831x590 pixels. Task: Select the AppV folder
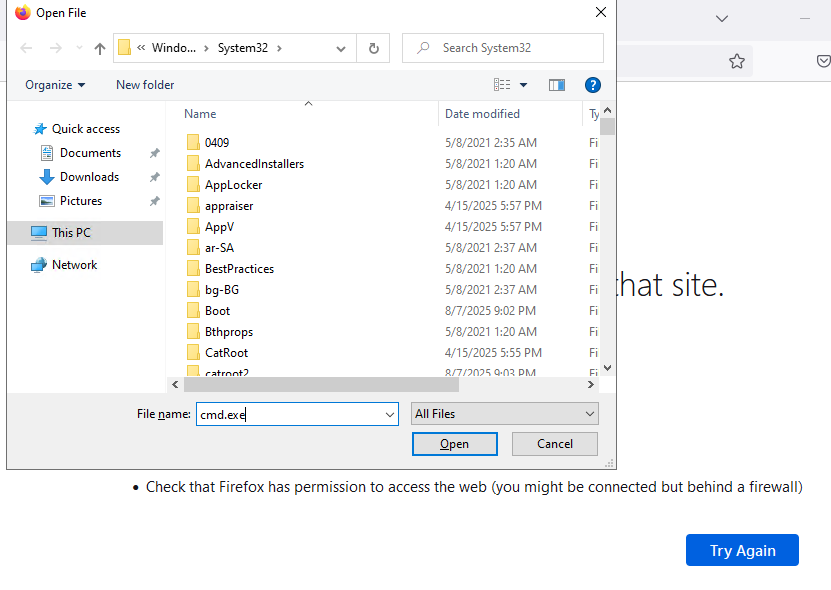tap(219, 227)
